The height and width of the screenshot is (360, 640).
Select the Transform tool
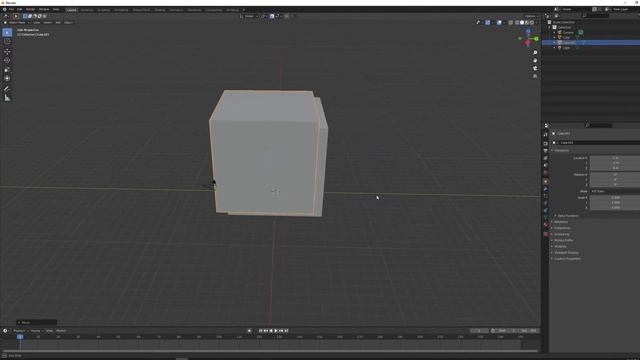[x=7, y=78]
